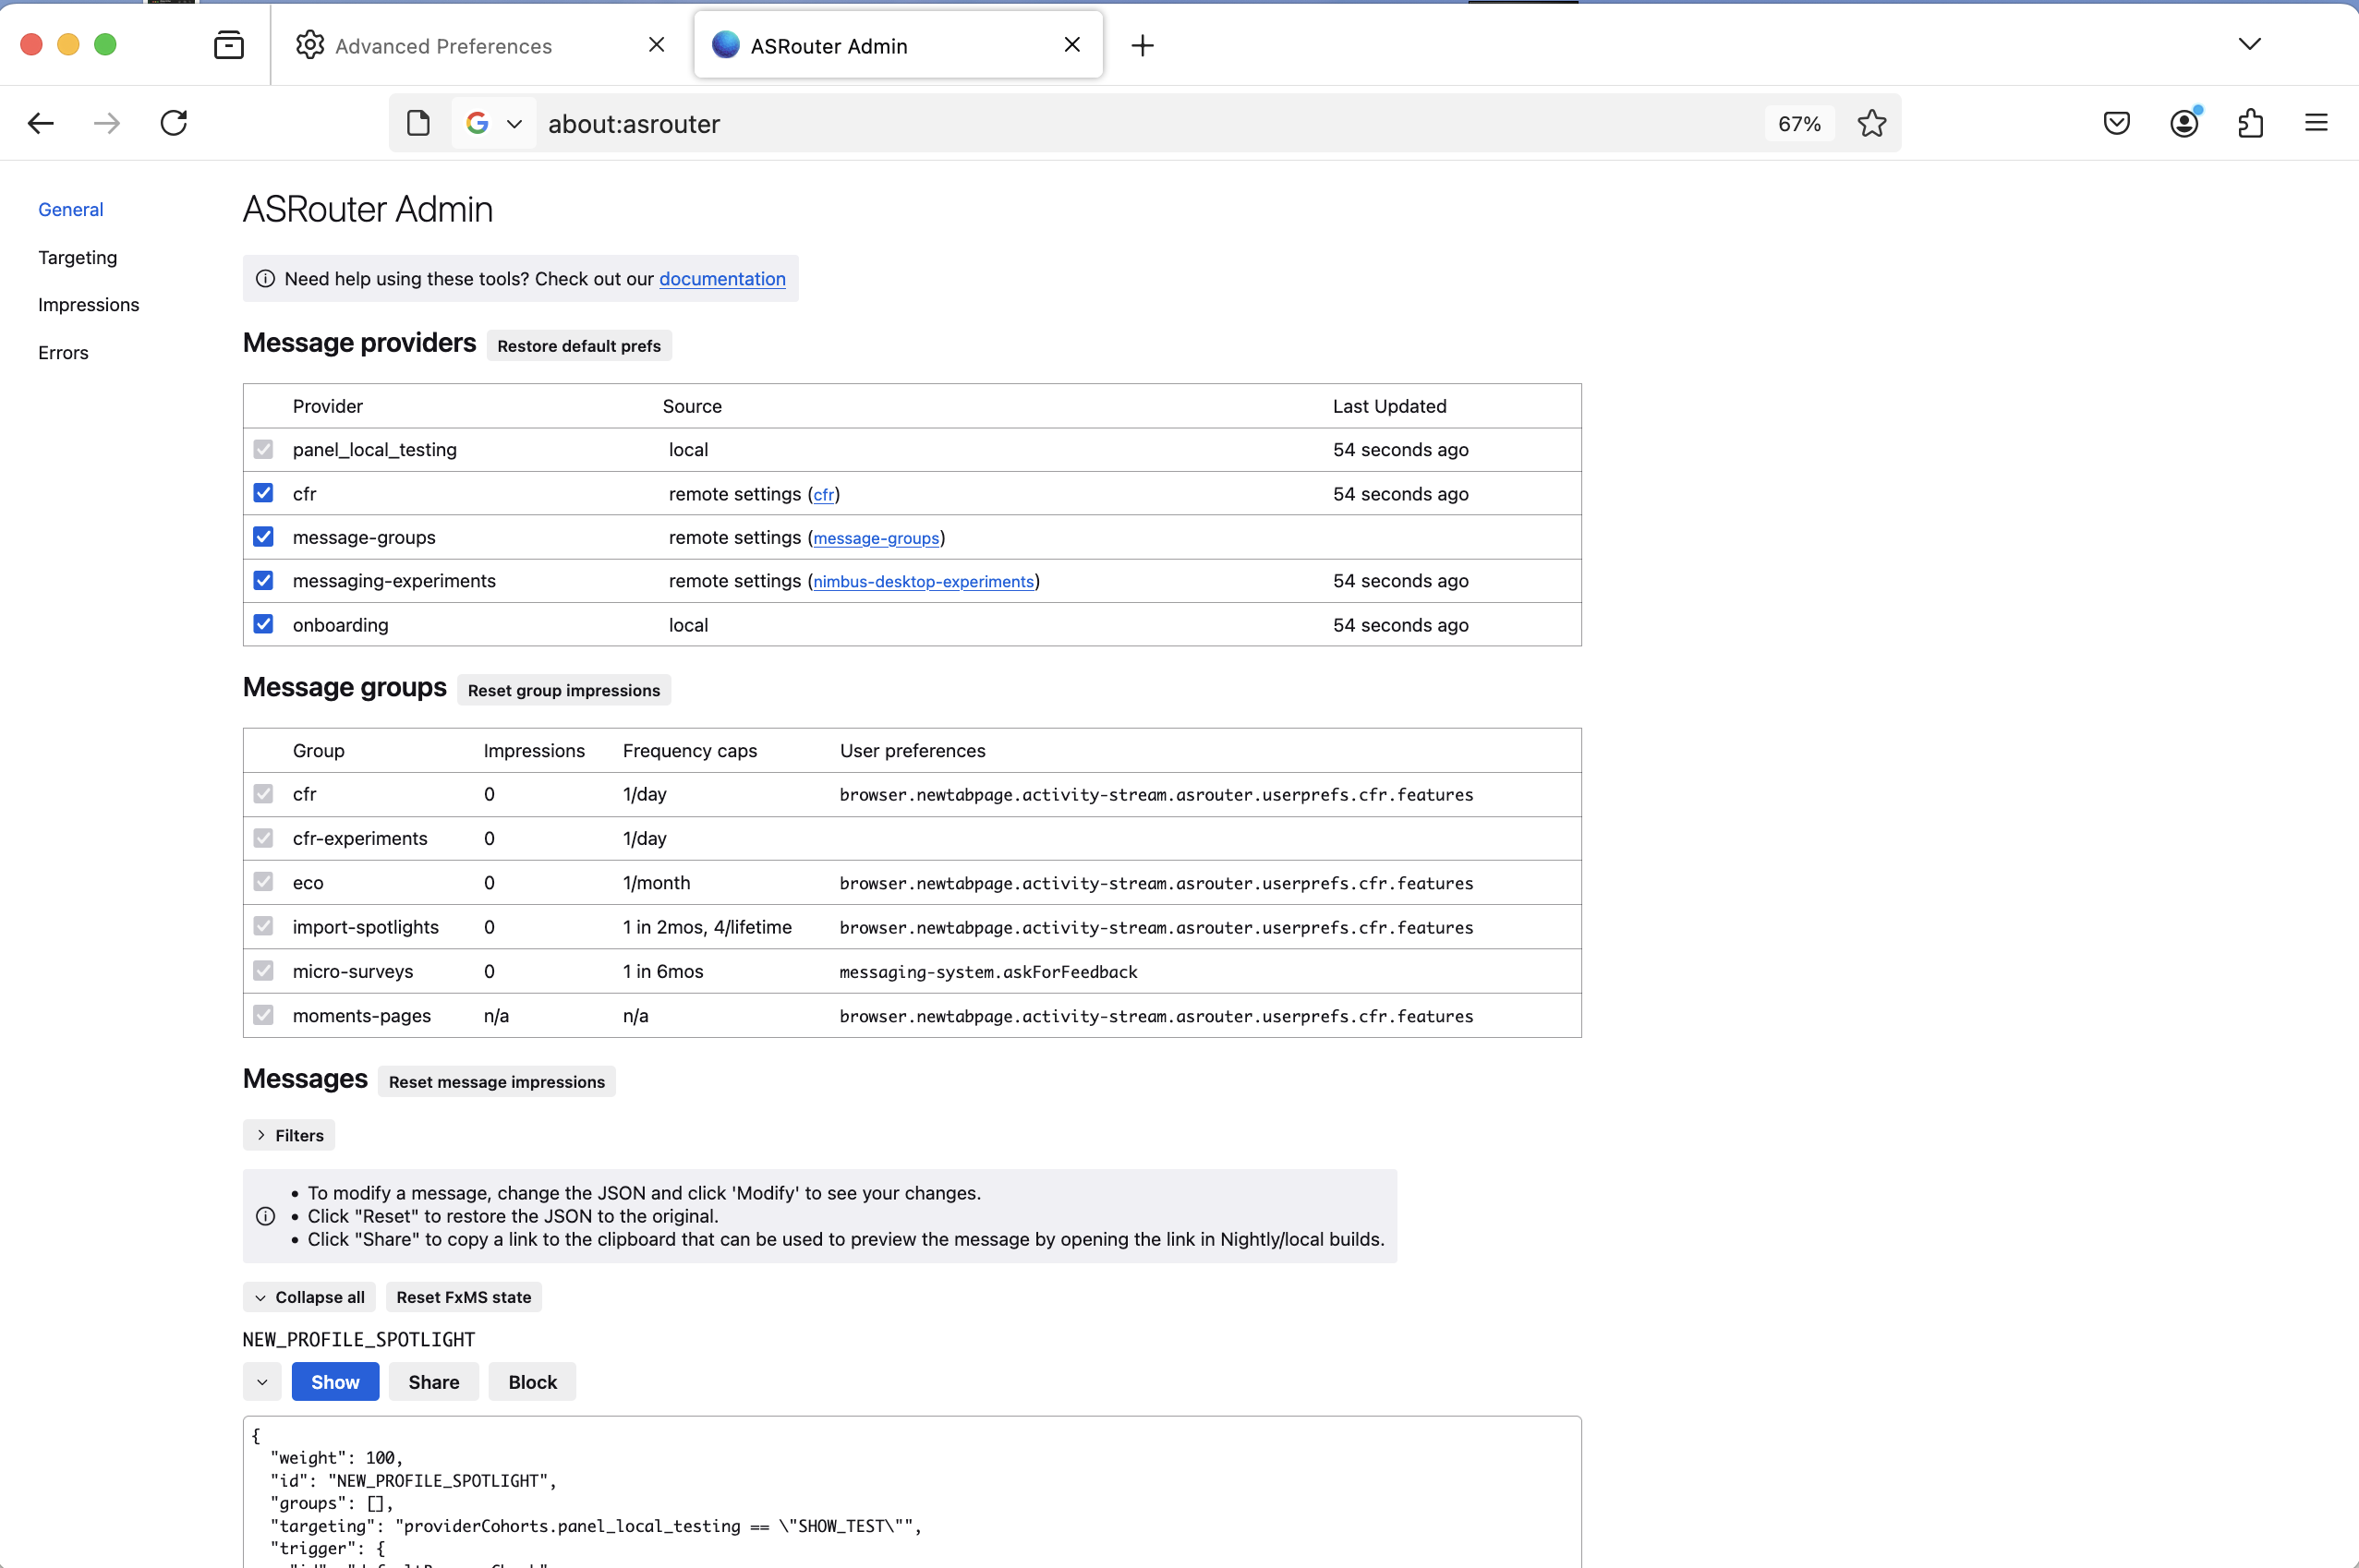Open the documentation link
Screen dimensions: 2359x1568
click(x=722, y=278)
